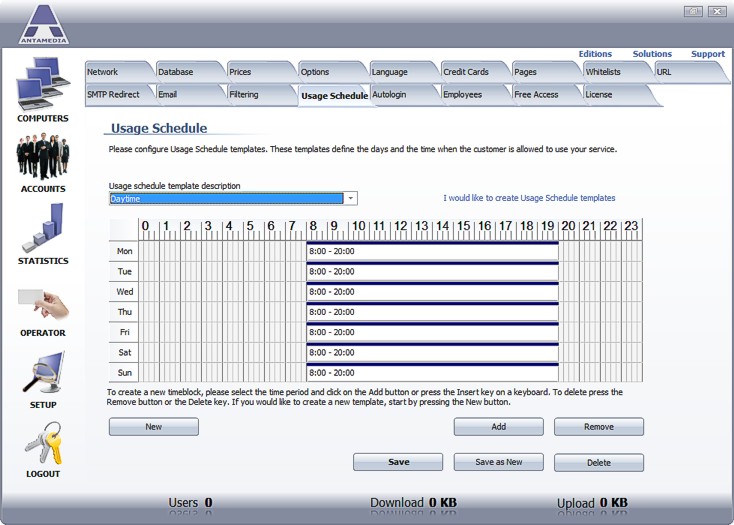The height and width of the screenshot is (525, 734).
Task: Select Monday's 8:00 - 20:00 timeblock
Action: pos(432,252)
